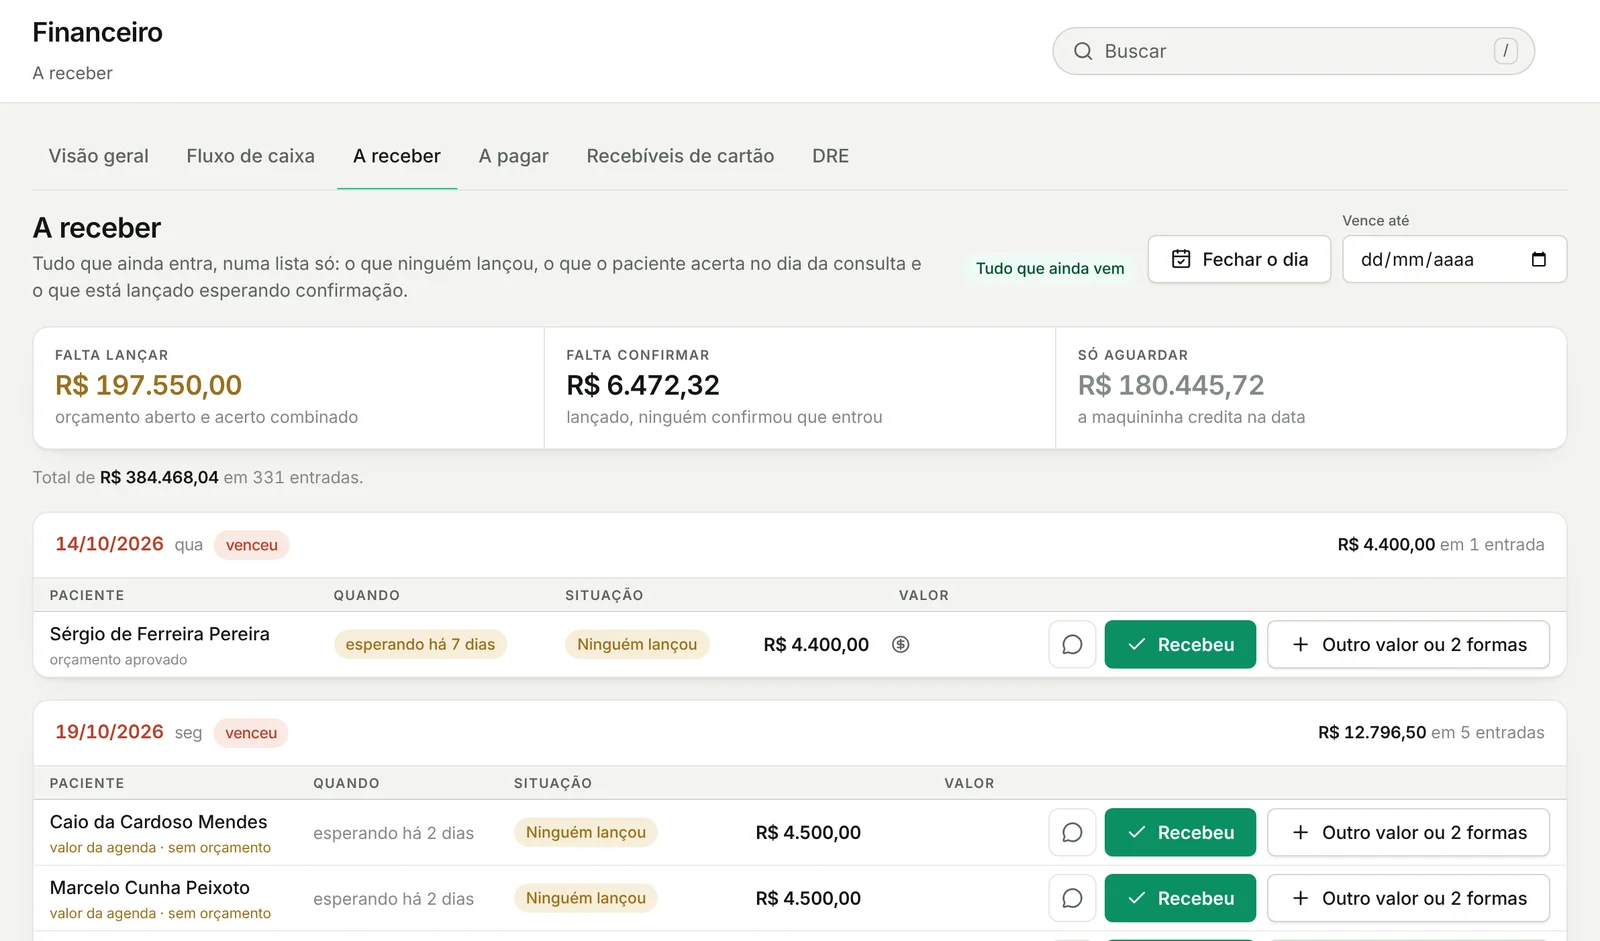Focus the Buscar search field
The height and width of the screenshot is (941, 1600).
coord(1294,51)
